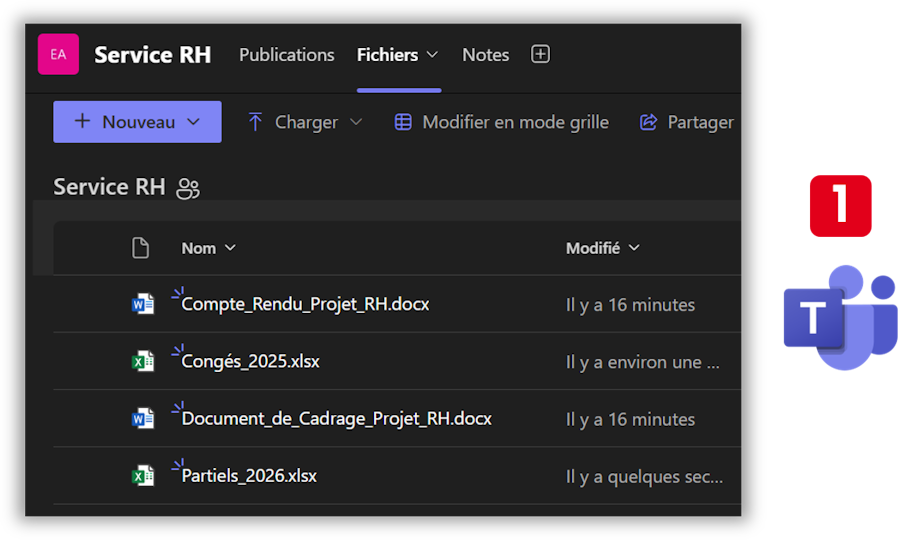Click the Partager share icon

click(x=648, y=122)
